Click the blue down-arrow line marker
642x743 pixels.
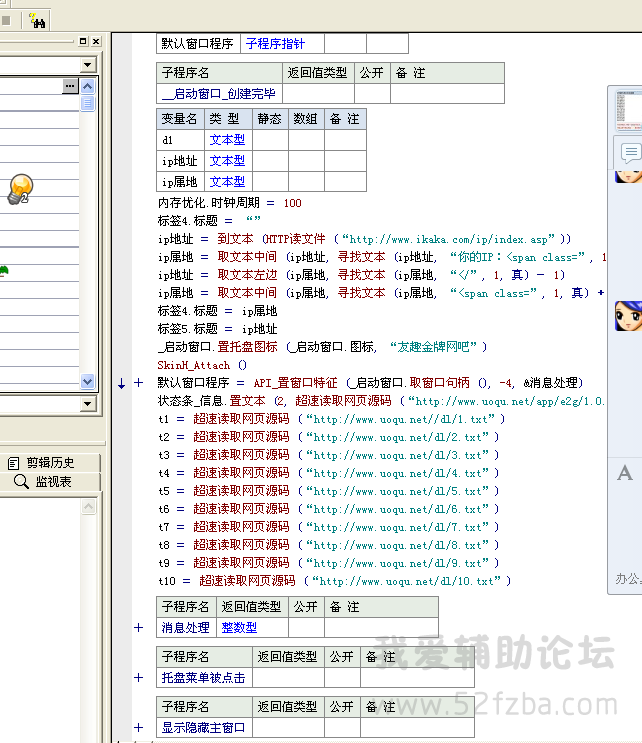[122, 383]
